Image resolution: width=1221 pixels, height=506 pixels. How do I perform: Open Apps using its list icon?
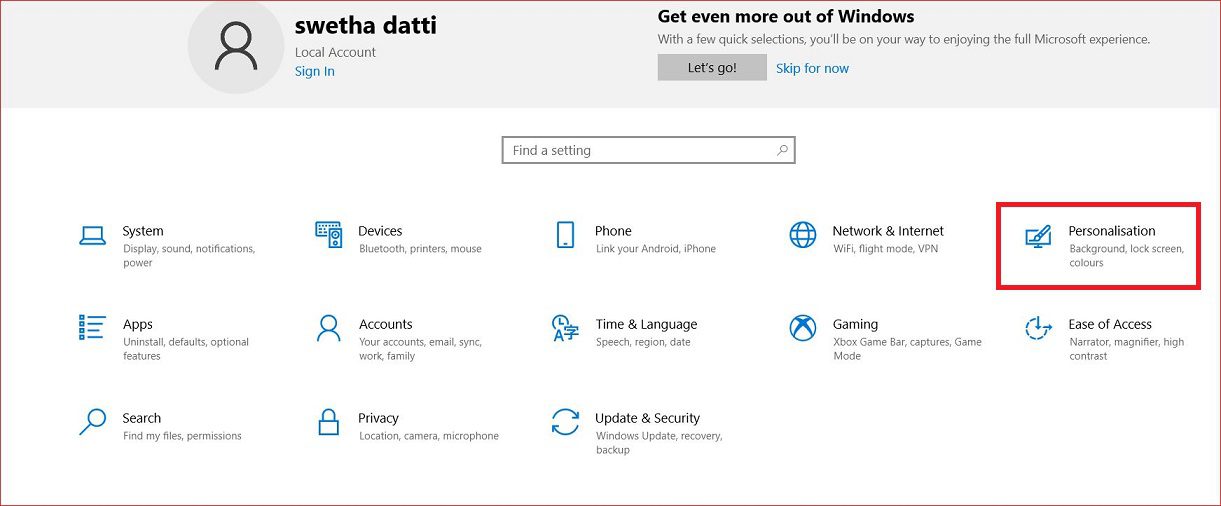(92, 328)
